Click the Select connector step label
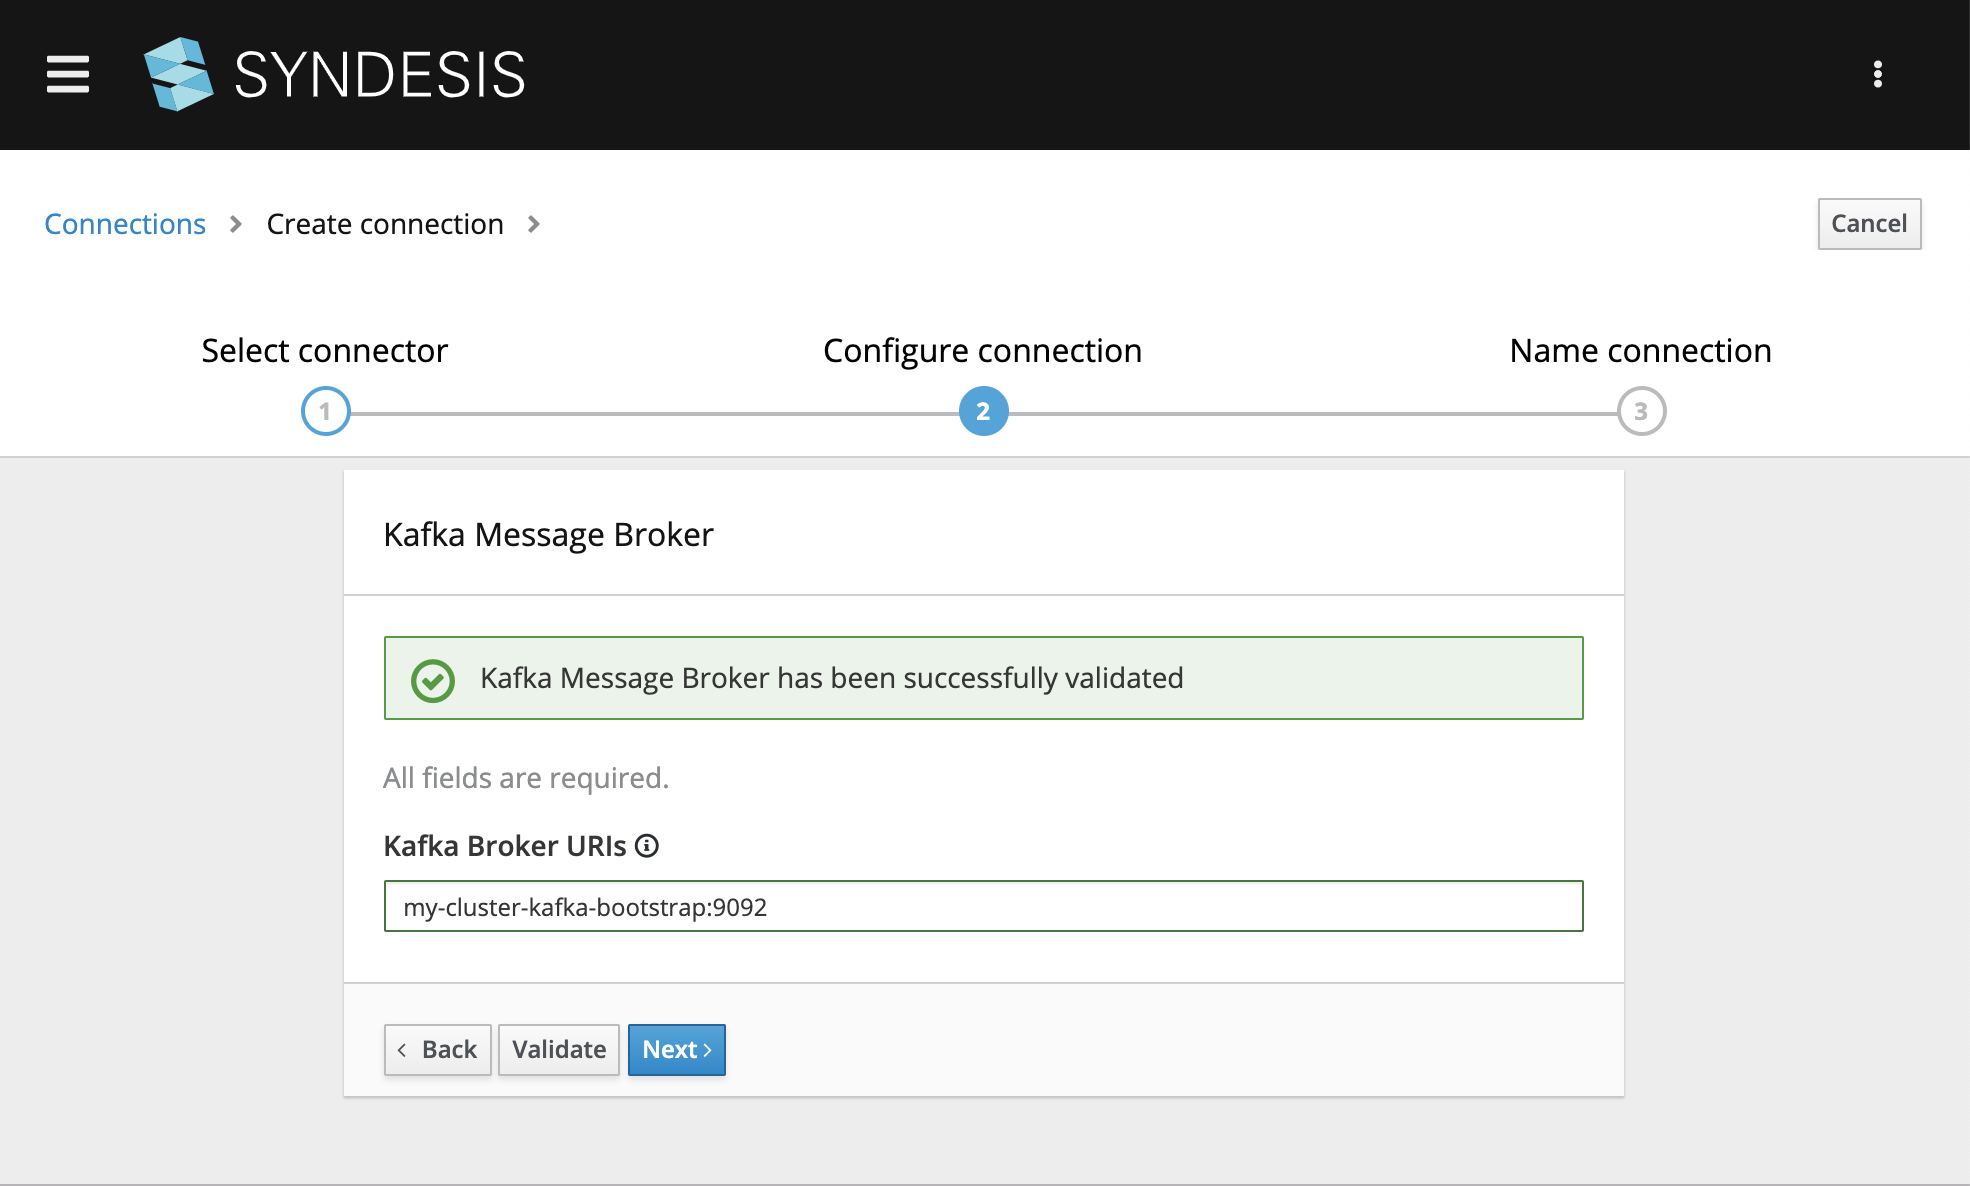The height and width of the screenshot is (1186, 1970). click(x=325, y=351)
